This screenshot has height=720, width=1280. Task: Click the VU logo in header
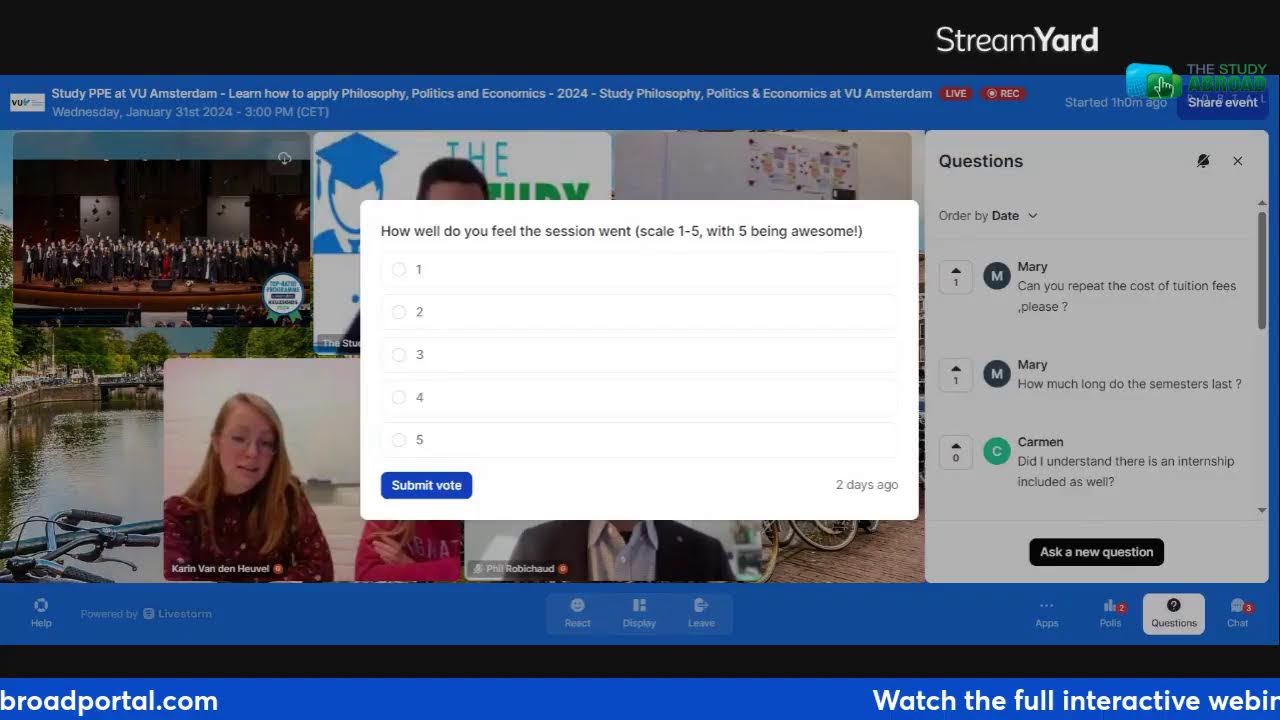(28, 102)
